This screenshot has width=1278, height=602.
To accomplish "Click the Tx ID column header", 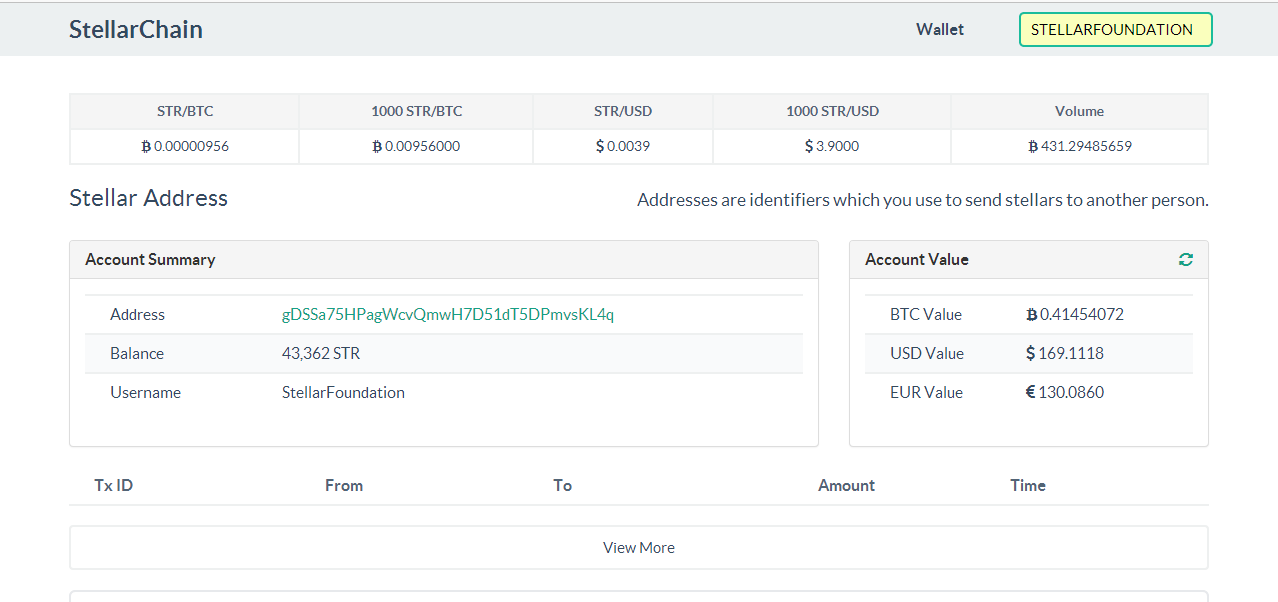I will pyautogui.click(x=114, y=486).
